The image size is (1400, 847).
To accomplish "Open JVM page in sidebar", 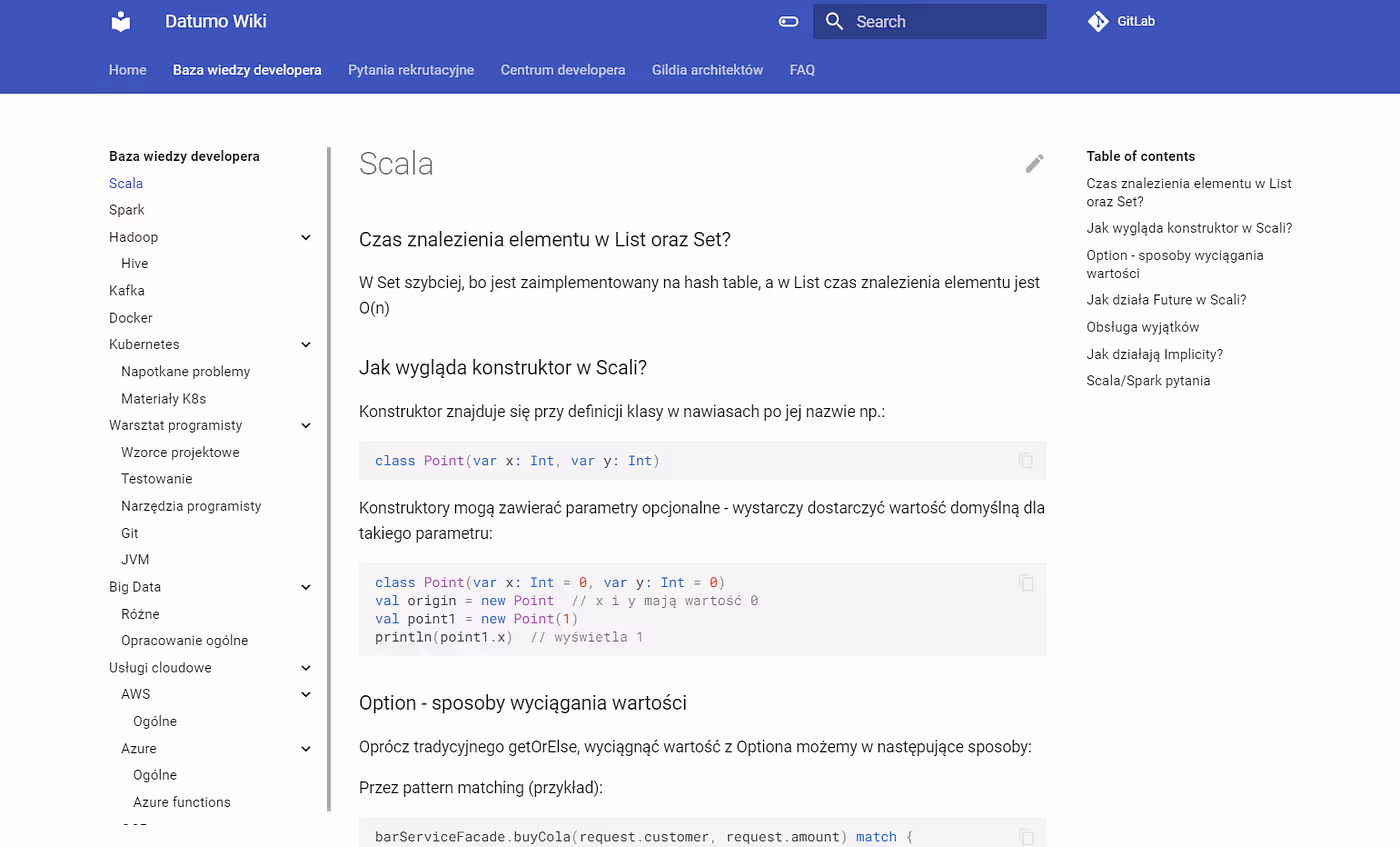I will coord(135,560).
